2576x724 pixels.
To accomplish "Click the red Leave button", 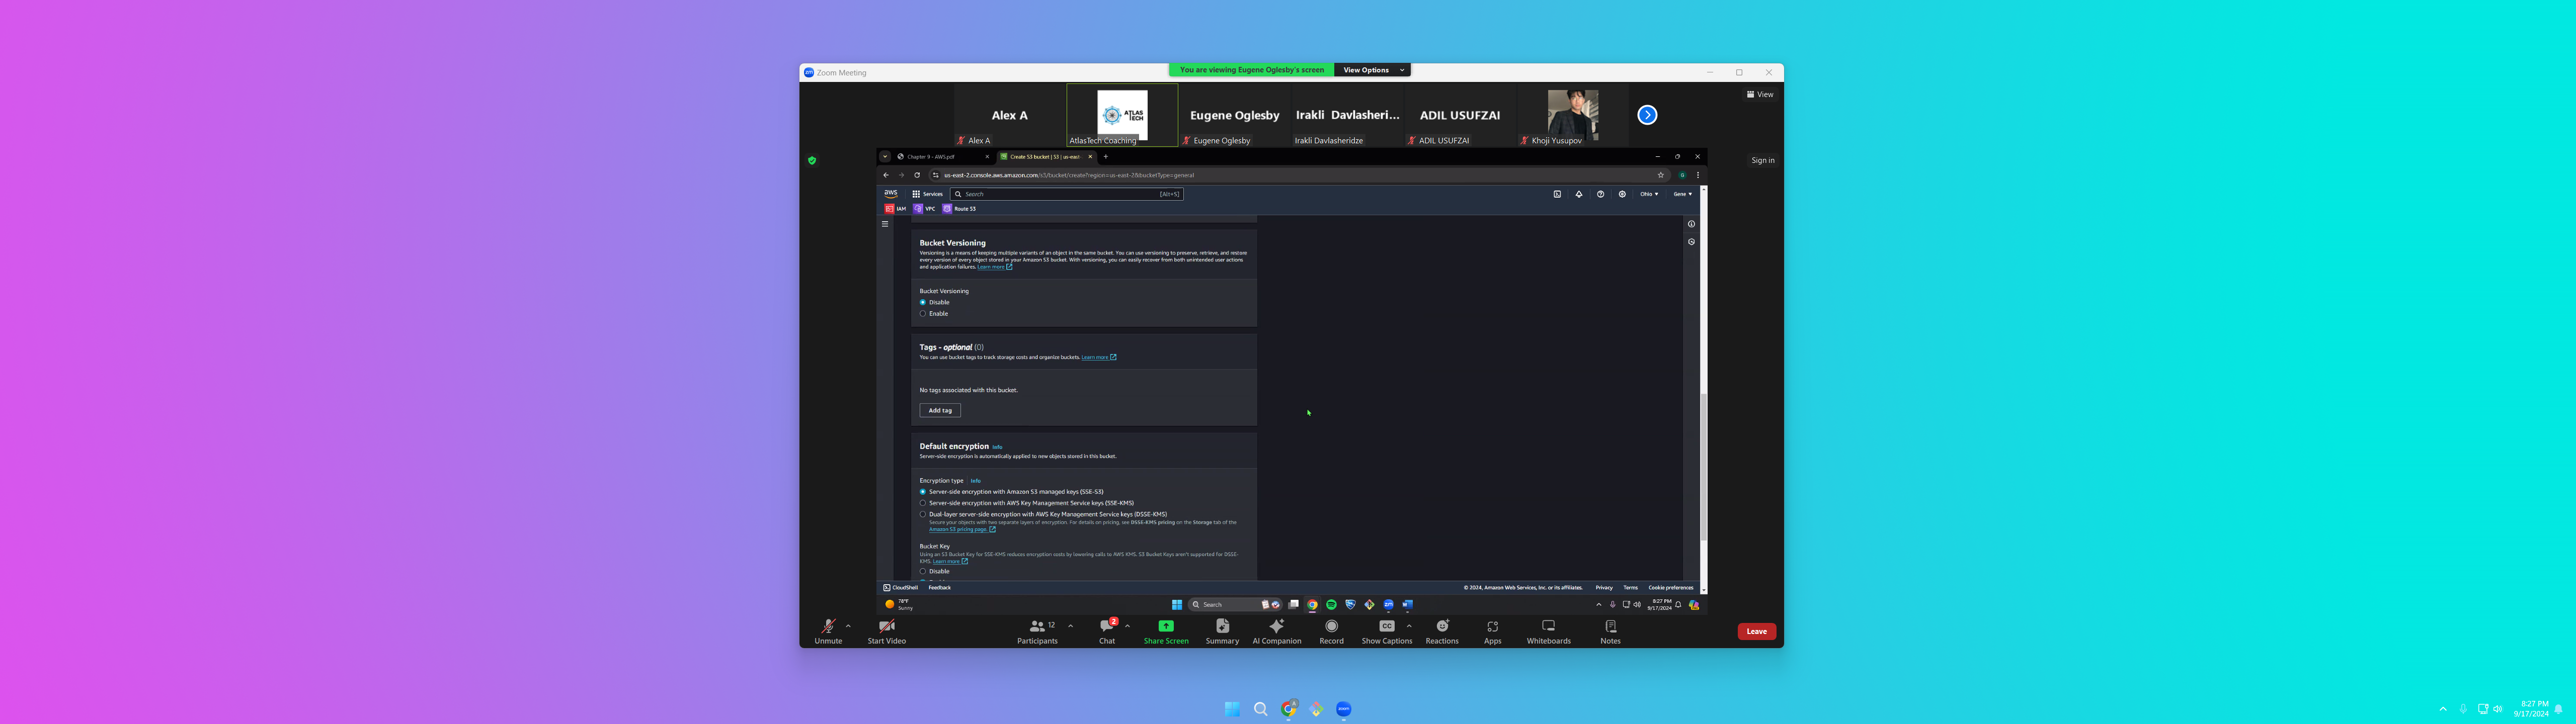I will [1756, 631].
